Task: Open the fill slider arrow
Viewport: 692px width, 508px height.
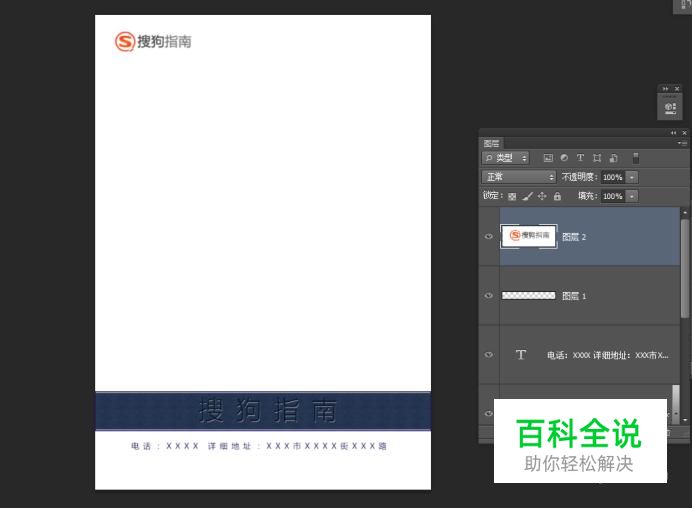Action: click(x=632, y=196)
